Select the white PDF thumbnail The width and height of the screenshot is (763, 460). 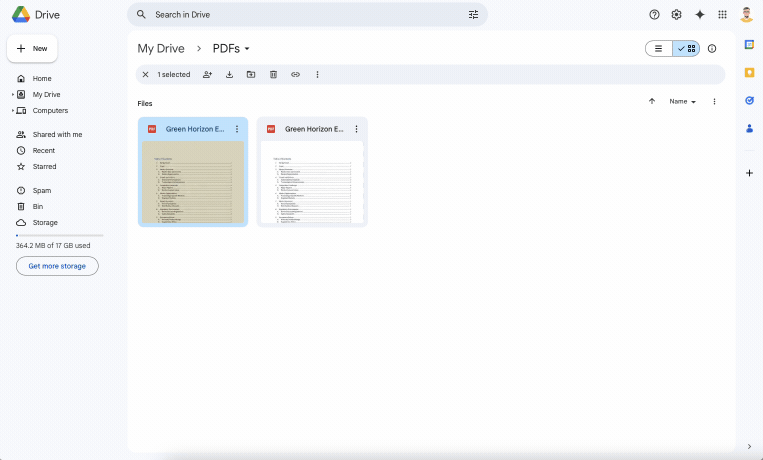click(312, 182)
